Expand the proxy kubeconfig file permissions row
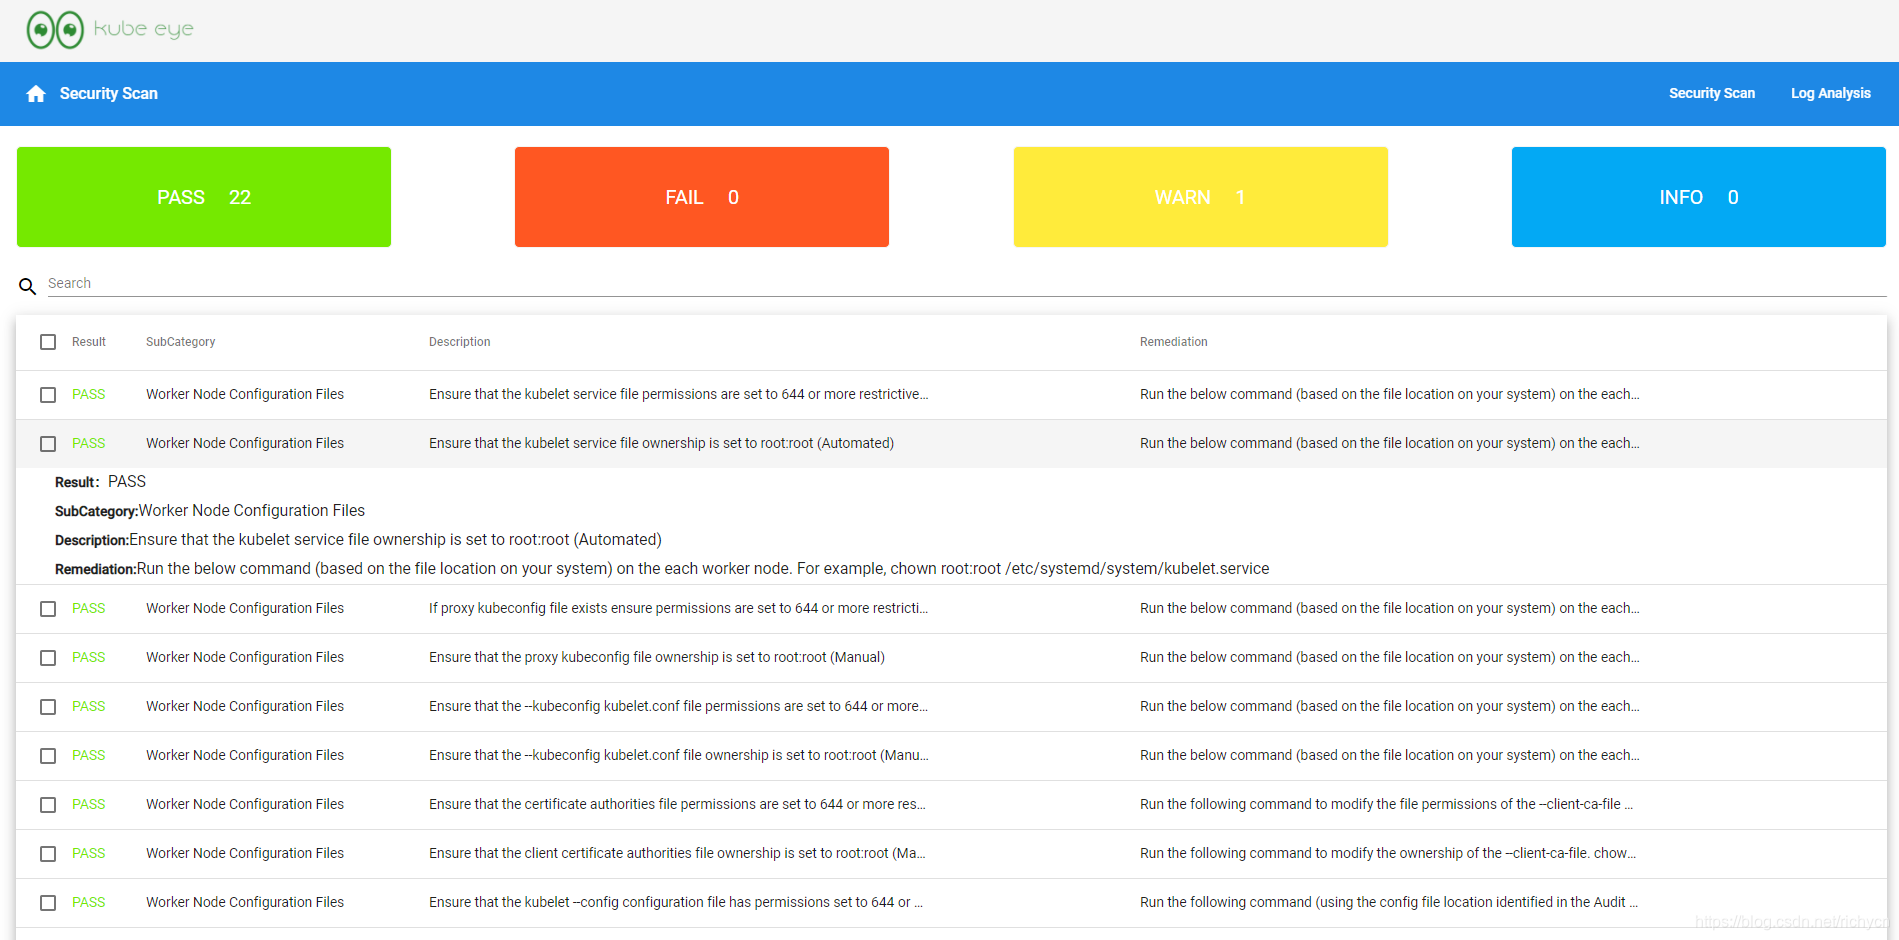Screen dimensions: 1899x940 [951, 609]
